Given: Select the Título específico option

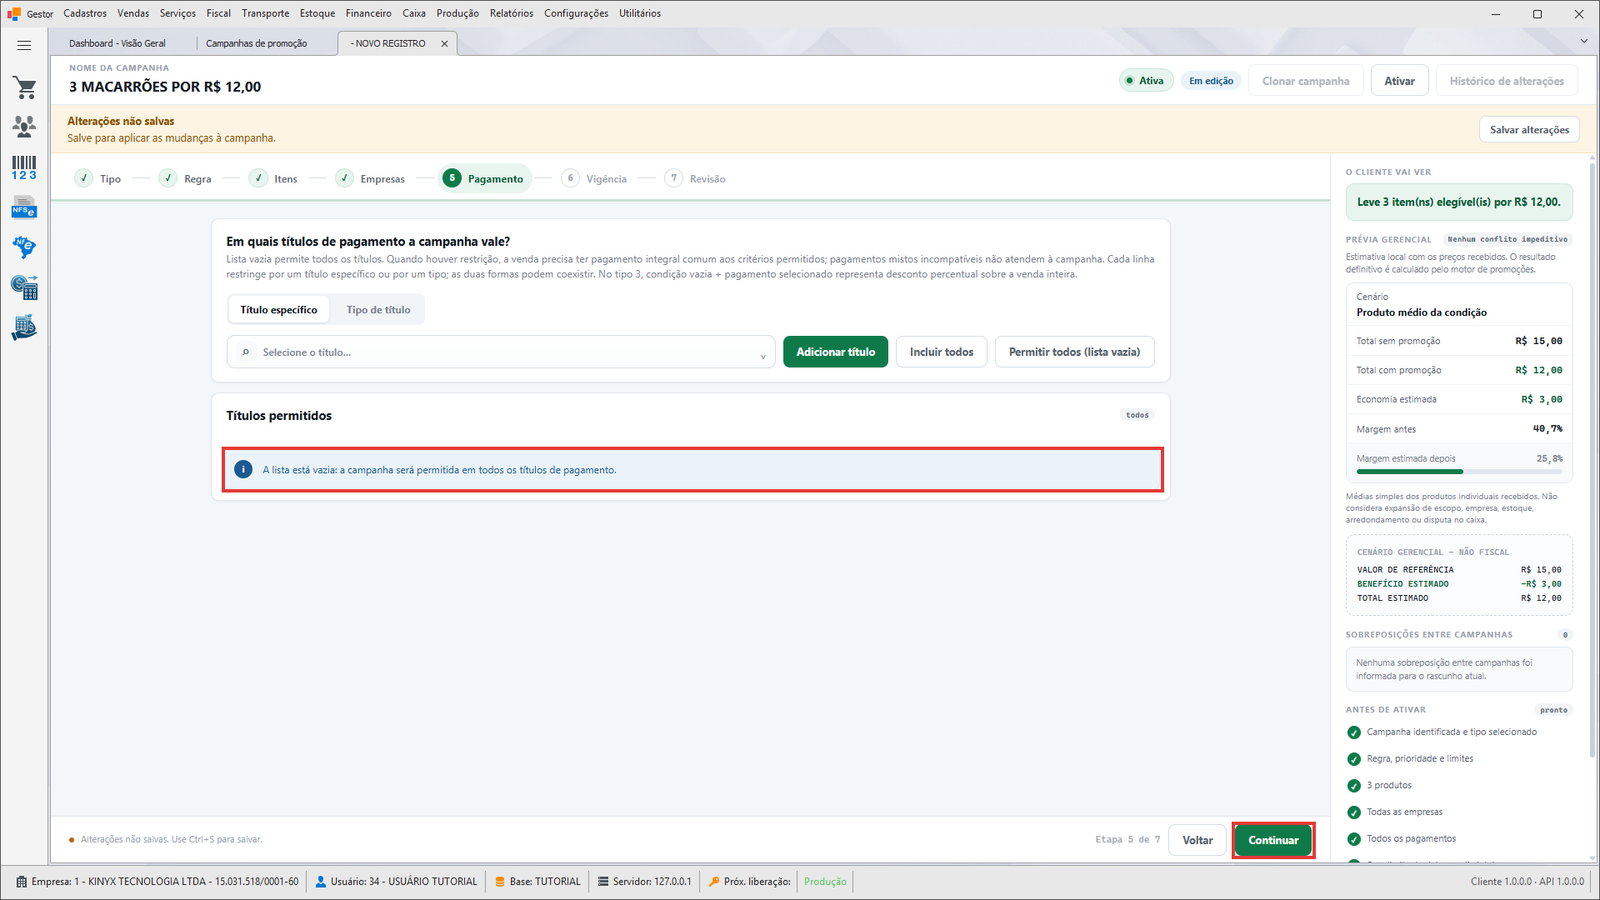Looking at the screenshot, I should click(x=279, y=310).
